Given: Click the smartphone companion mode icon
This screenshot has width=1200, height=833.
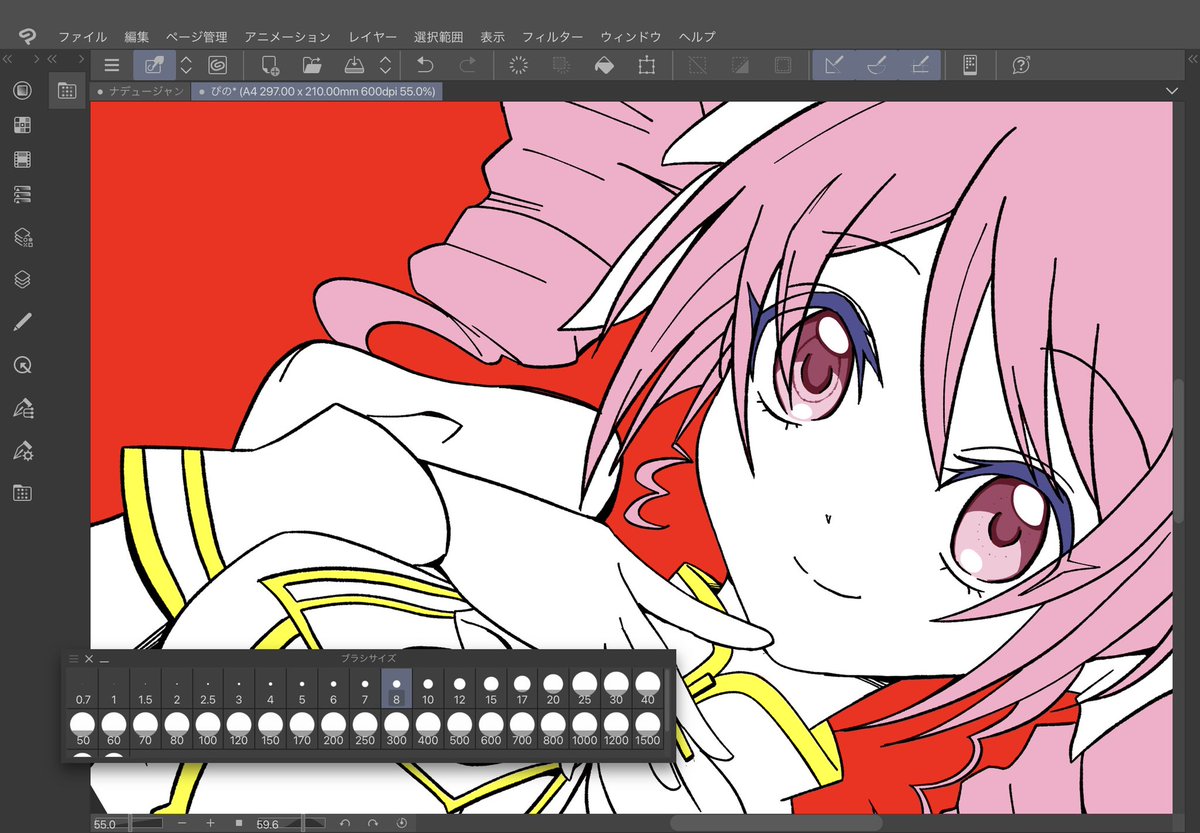Looking at the screenshot, I should coord(969,65).
